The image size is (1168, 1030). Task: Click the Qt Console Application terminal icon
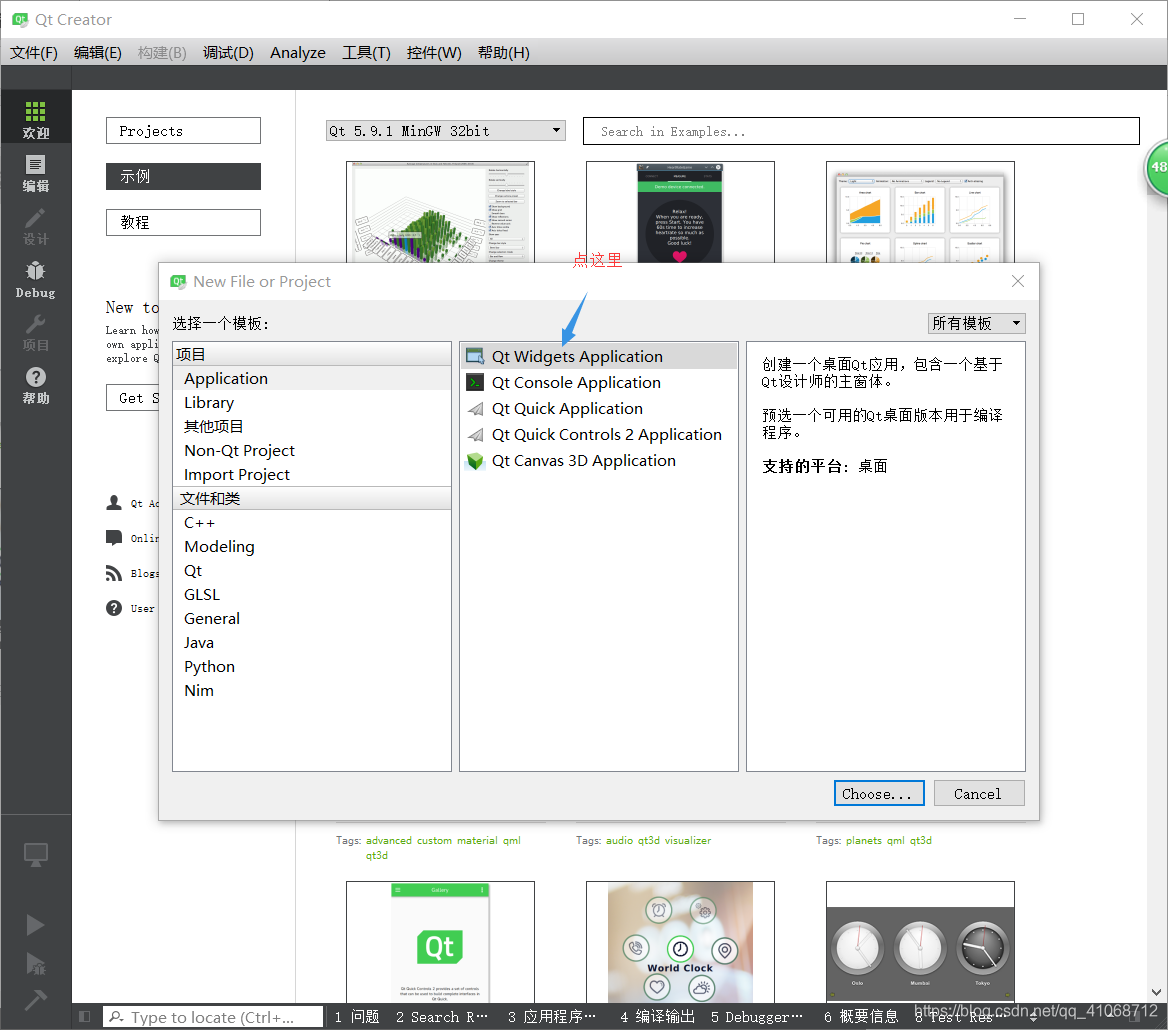(475, 383)
